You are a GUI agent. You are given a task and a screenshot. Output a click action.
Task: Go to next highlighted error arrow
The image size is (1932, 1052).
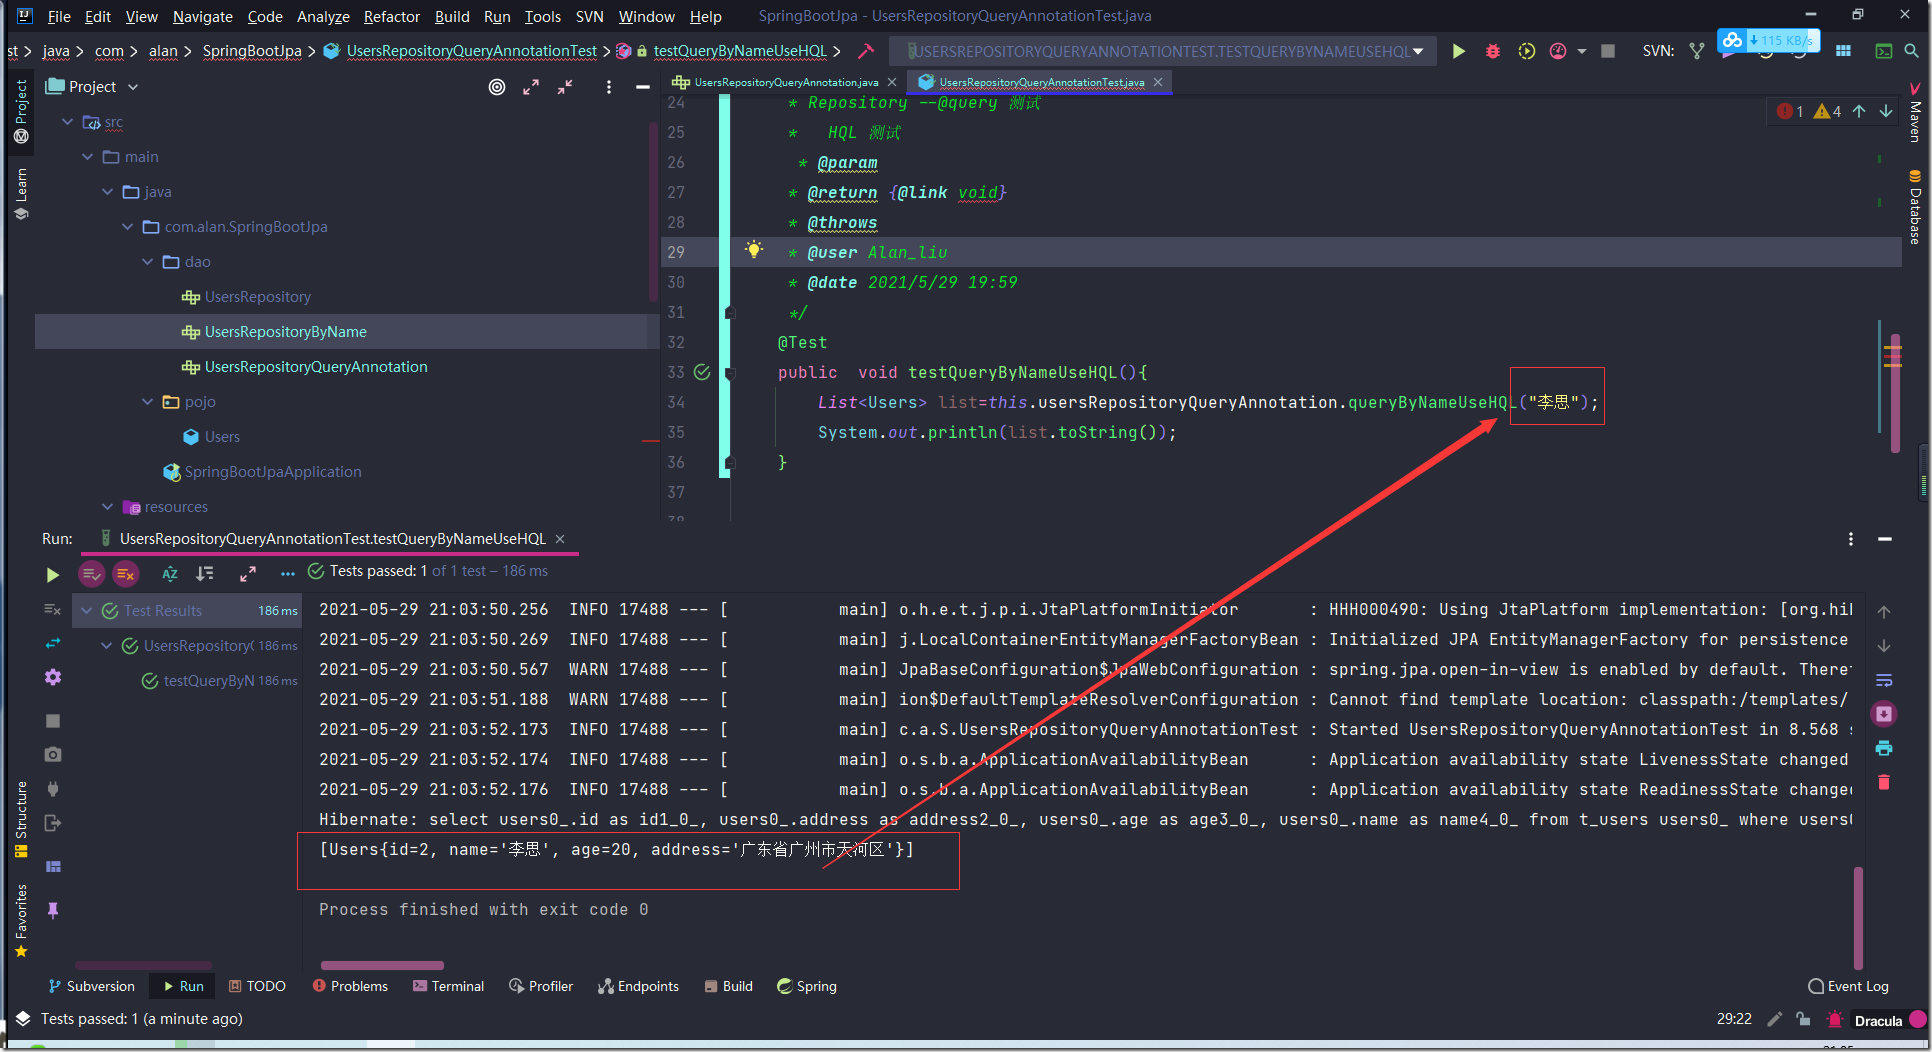(1886, 111)
